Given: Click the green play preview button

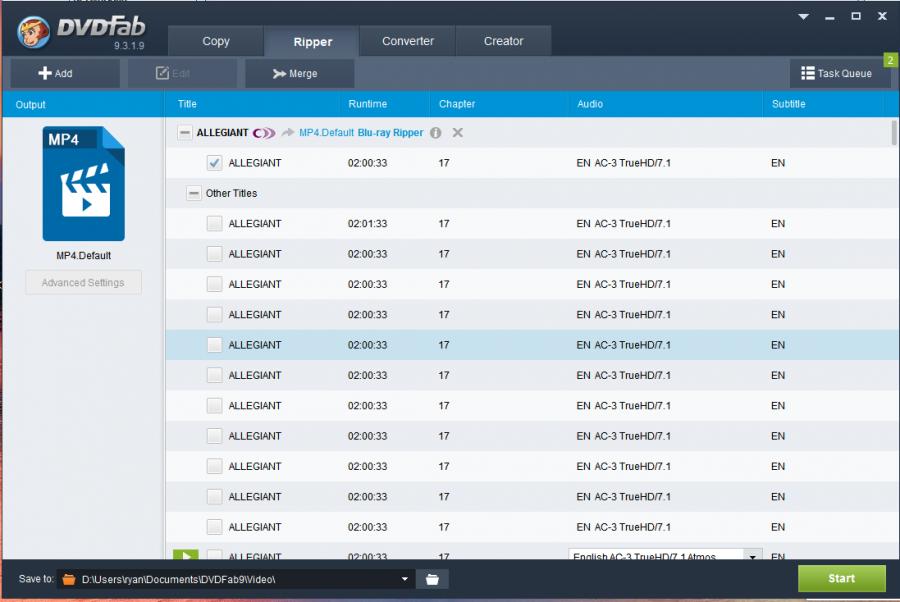Looking at the screenshot, I should click(186, 555).
